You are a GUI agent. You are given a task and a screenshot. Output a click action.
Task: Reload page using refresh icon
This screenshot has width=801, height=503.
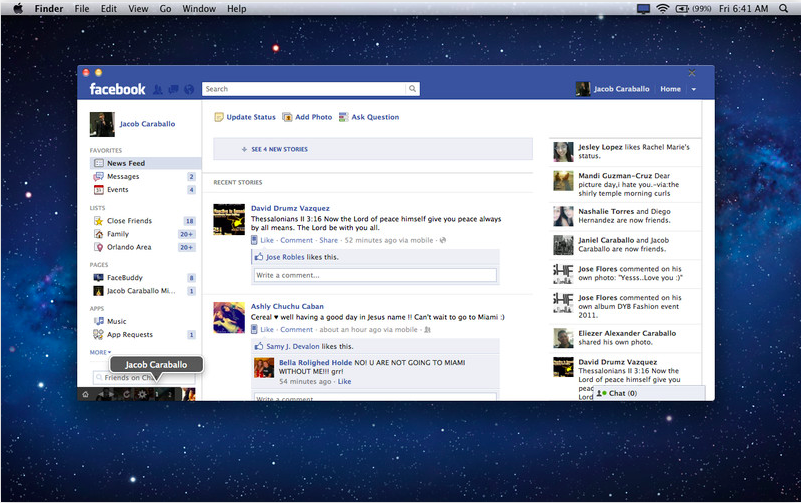pyautogui.click(x=126, y=394)
